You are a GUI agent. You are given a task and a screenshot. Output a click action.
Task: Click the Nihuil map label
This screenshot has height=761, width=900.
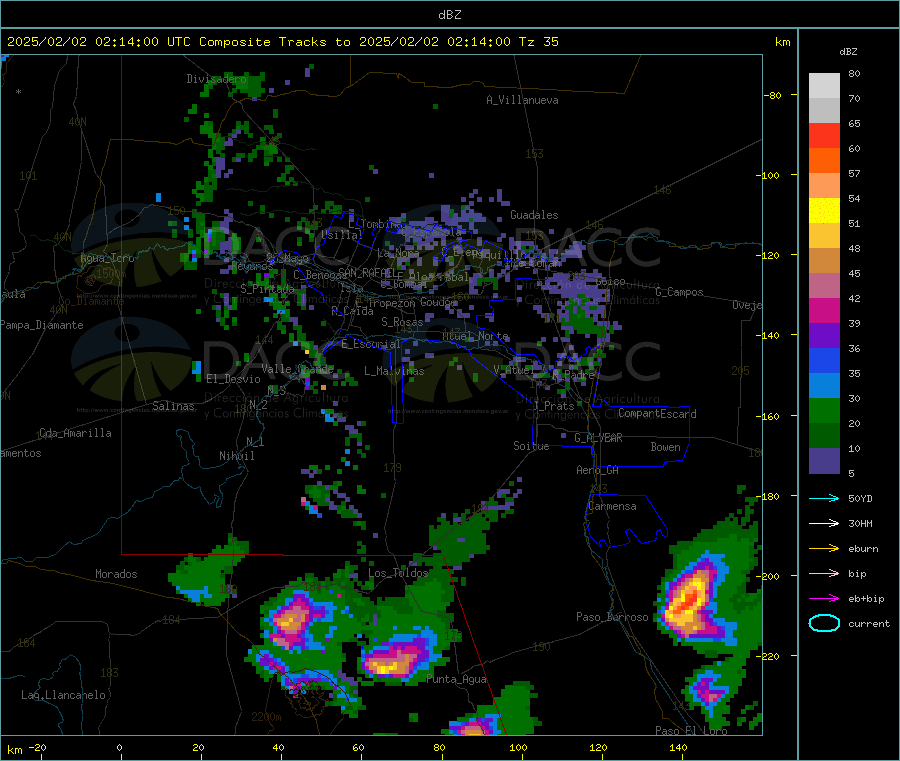(x=236, y=456)
